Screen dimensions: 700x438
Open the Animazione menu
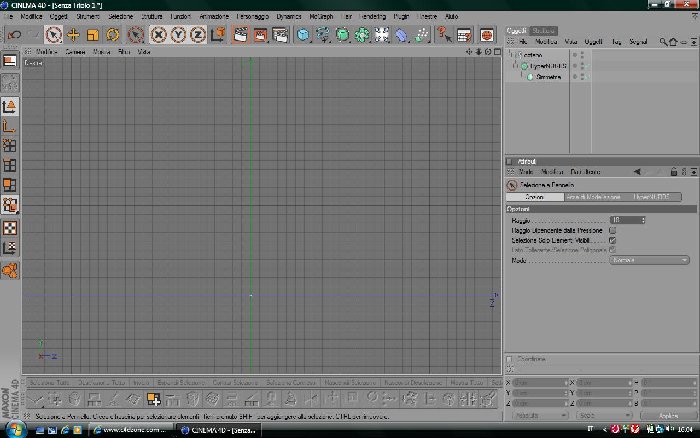tap(214, 17)
